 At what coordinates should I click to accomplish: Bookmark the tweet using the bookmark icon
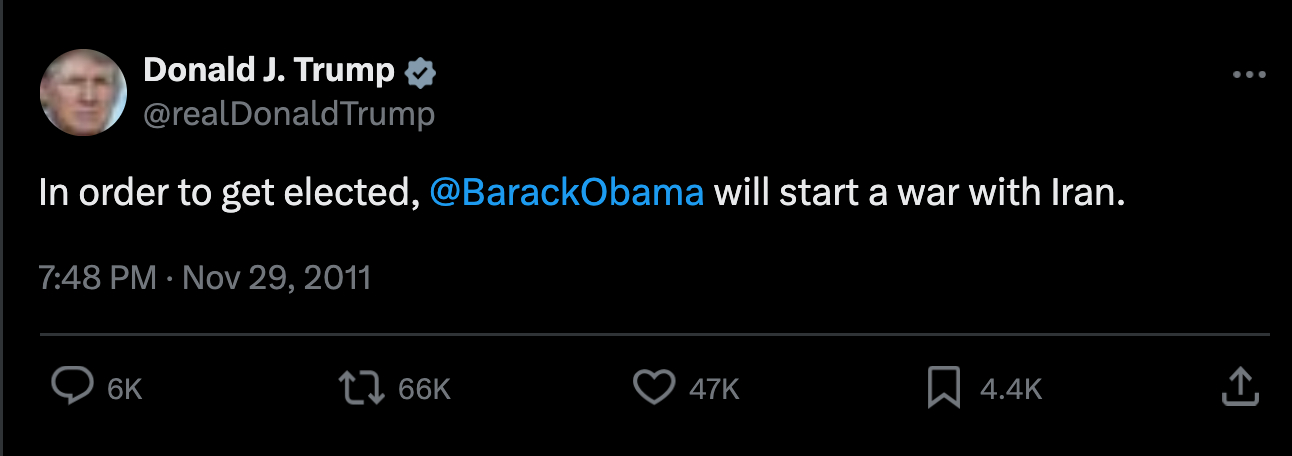click(944, 388)
